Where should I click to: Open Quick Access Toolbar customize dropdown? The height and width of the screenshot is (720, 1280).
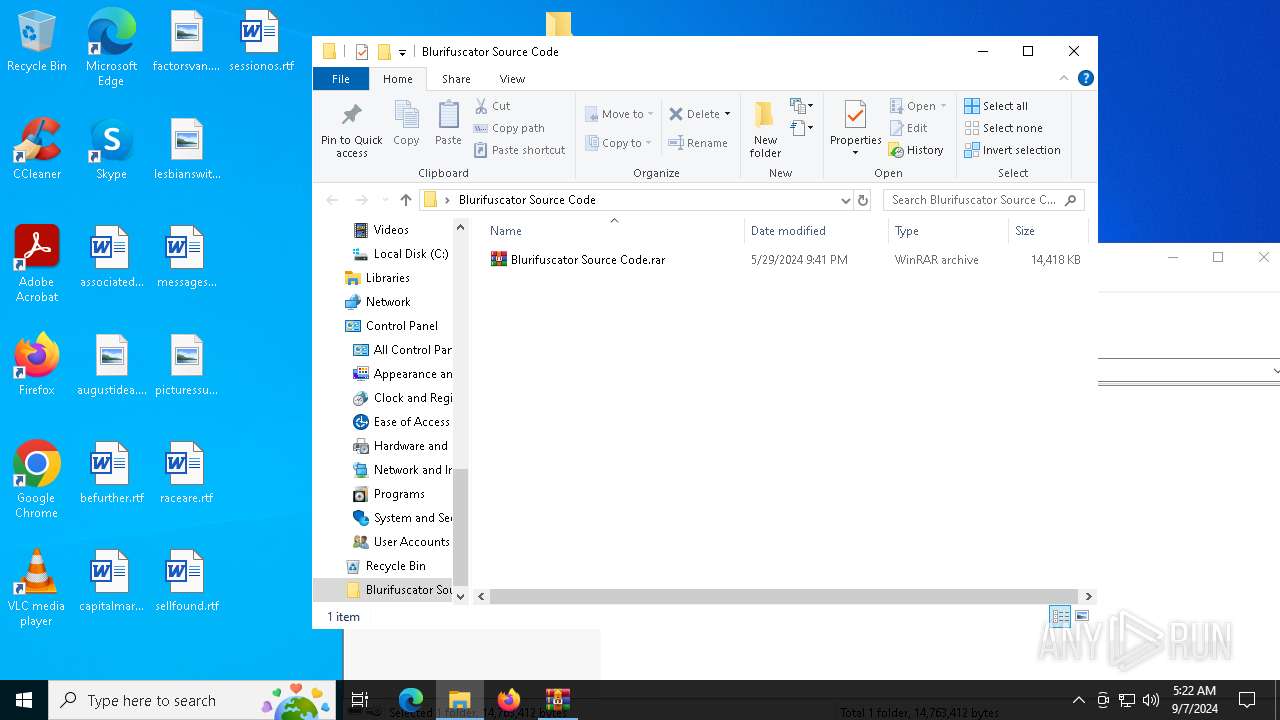point(402,52)
